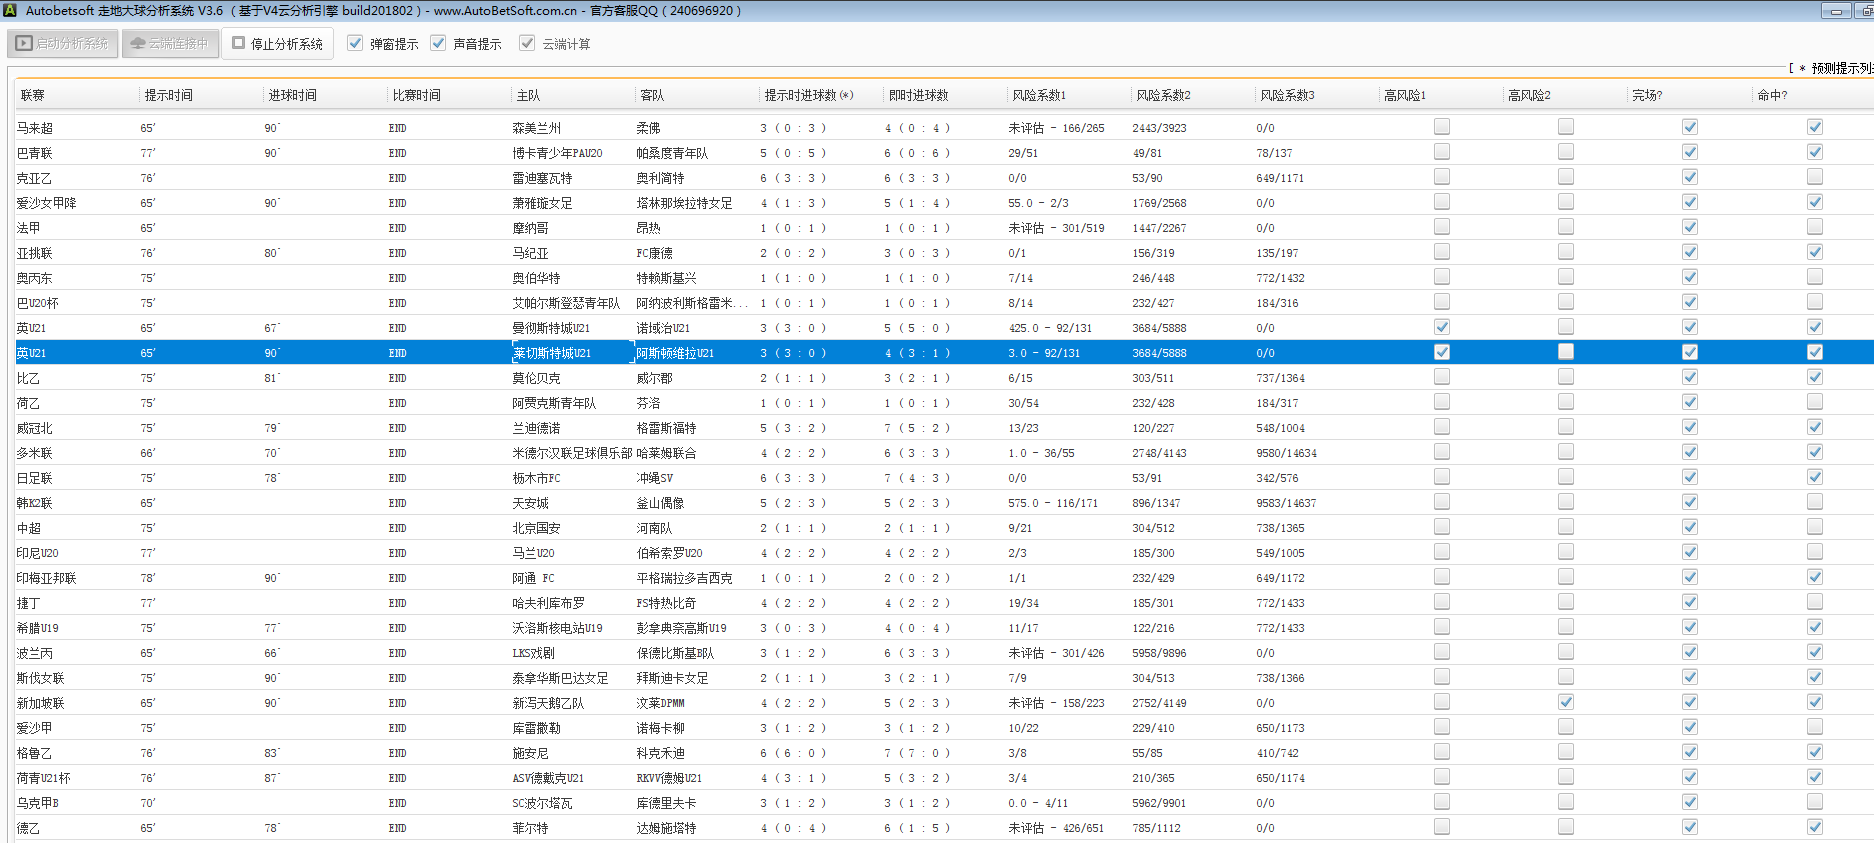1874x843 pixels.
Task: Toggle the 弹窗提示 checkbox
Action: [355, 44]
